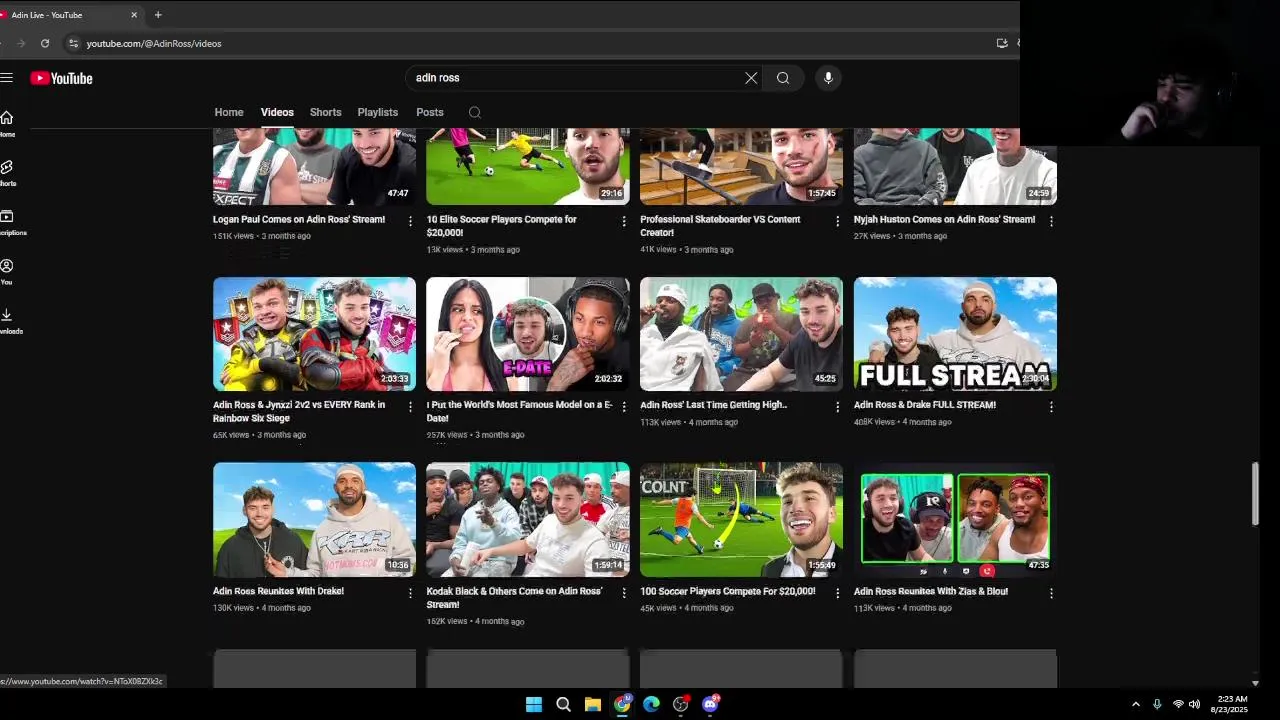Screen dimensions: 1280x720
Task: Open a new browser tab with plus
Action: pyautogui.click(x=158, y=15)
